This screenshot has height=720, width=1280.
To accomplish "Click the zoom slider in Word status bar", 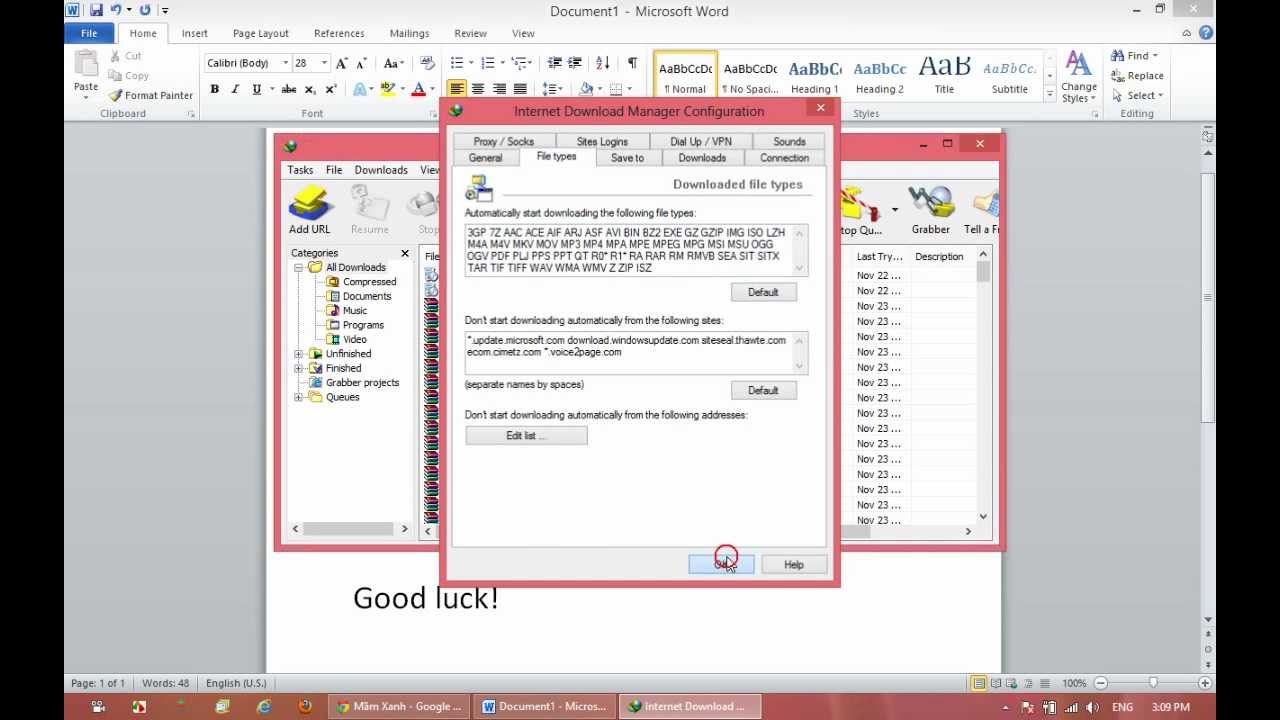I will (x=1153, y=683).
